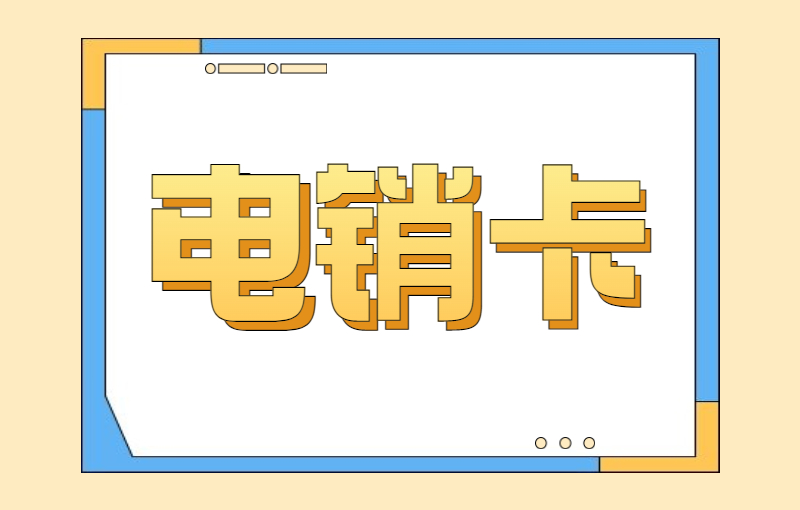Image resolution: width=800 pixels, height=510 pixels.
Task: Click the blue top border of frame
Action: [450, 46]
